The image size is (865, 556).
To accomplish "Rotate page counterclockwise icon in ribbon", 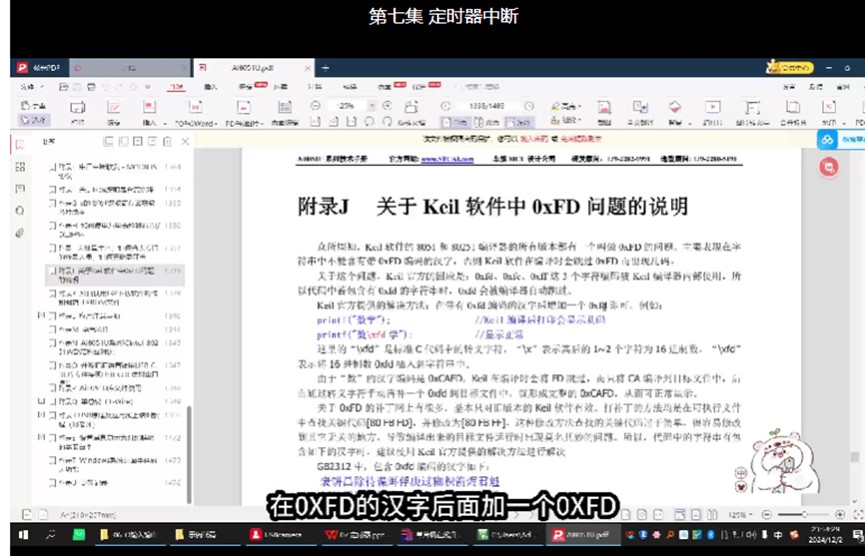I will click(x=369, y=121).
